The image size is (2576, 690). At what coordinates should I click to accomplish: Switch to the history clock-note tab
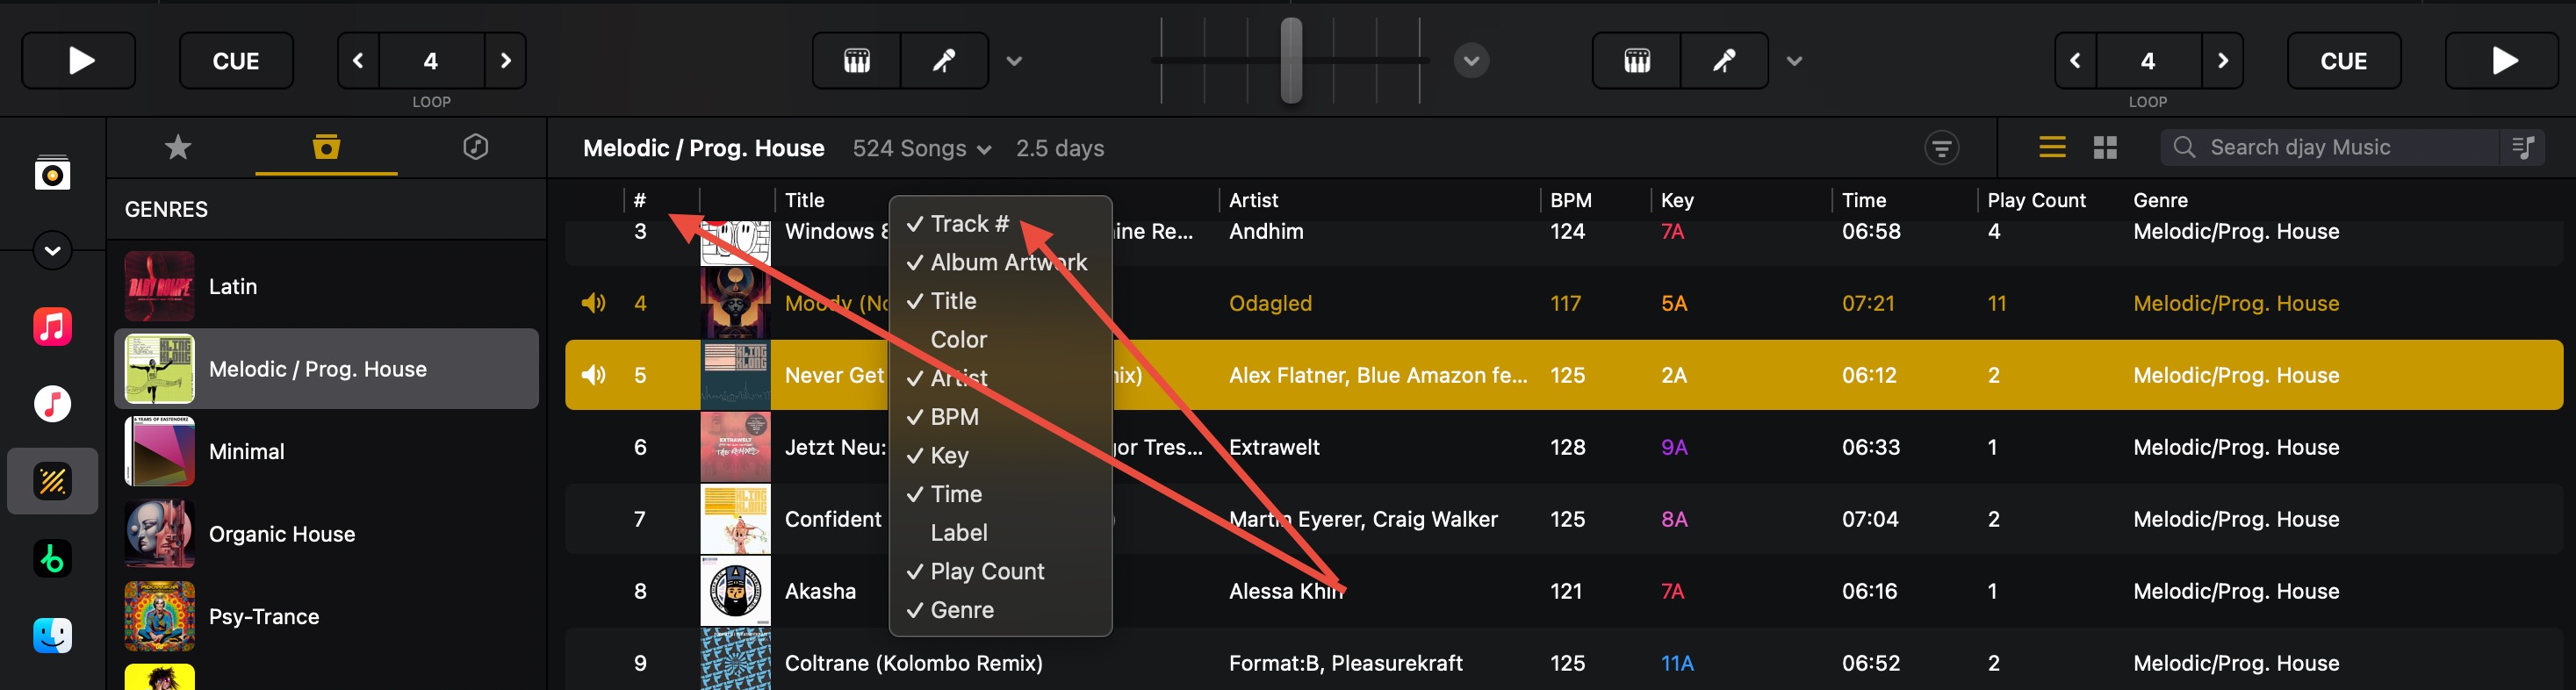point(475,147)
